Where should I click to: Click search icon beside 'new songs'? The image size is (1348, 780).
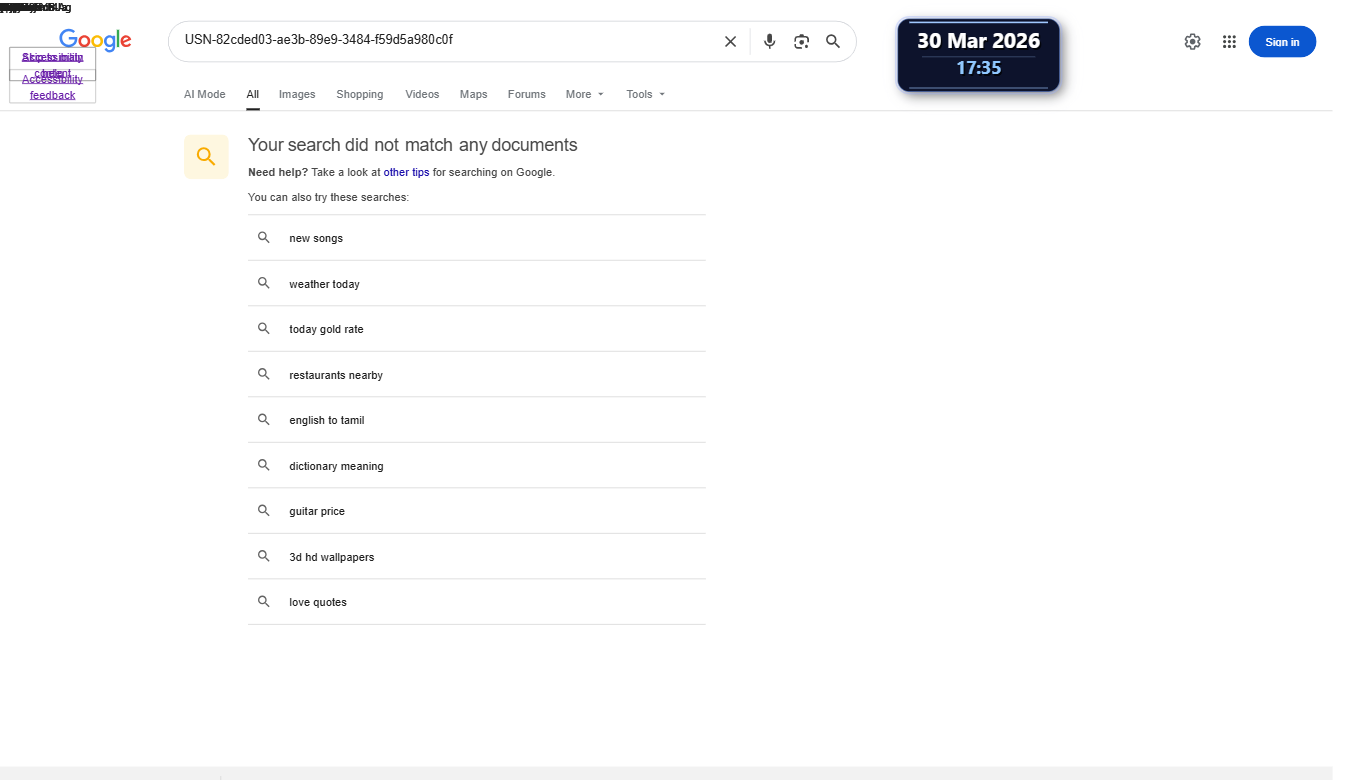coord(264,238)
